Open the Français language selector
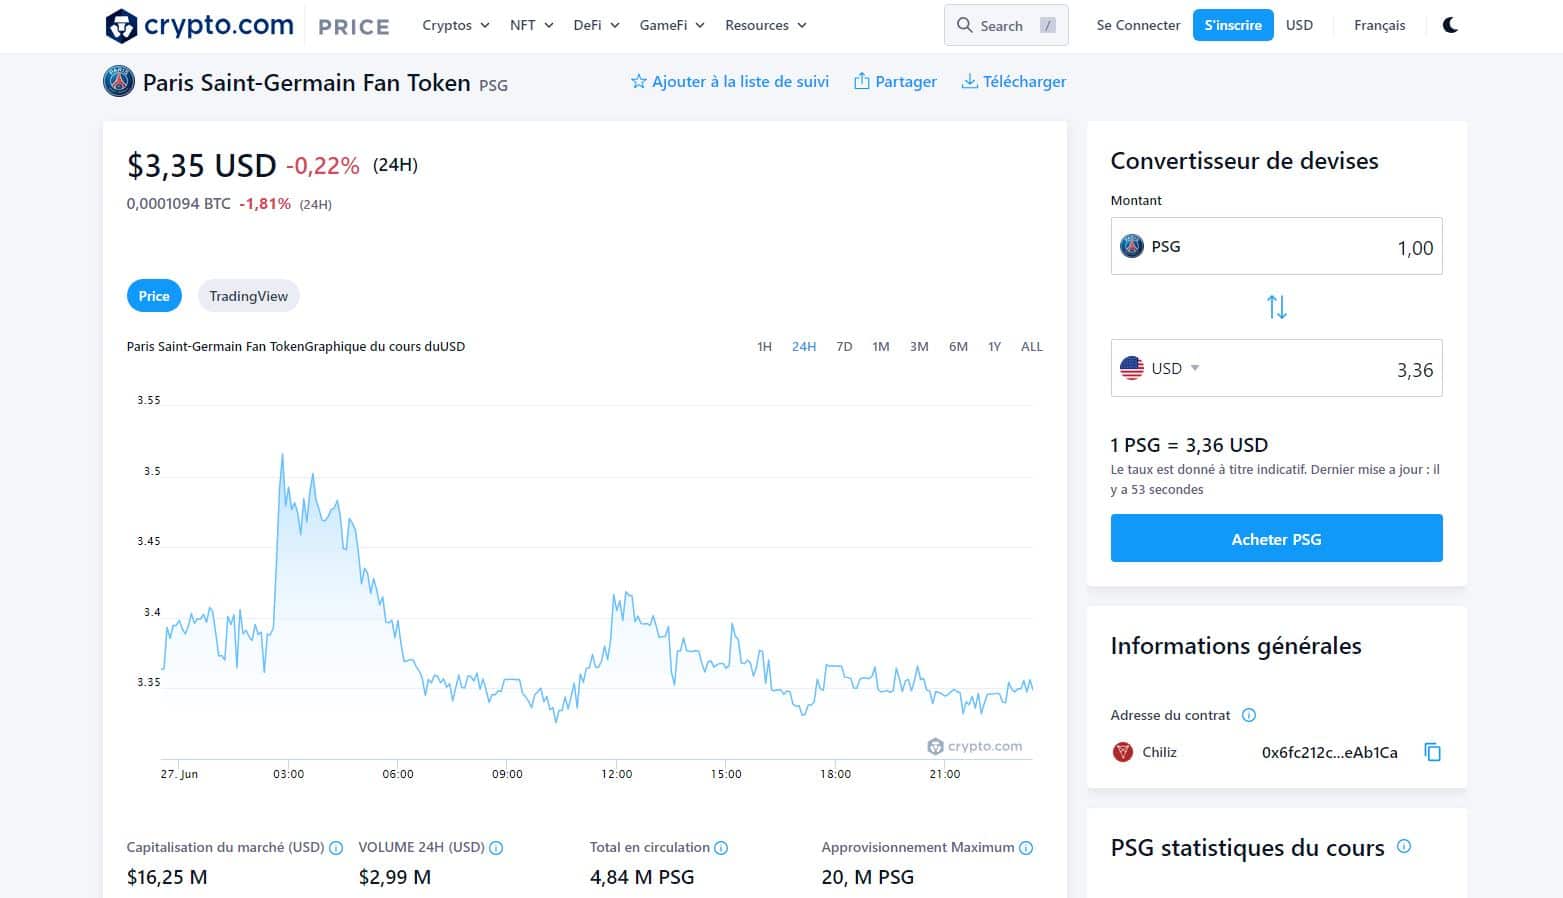1563x898 pixels. coord(1379,25)
